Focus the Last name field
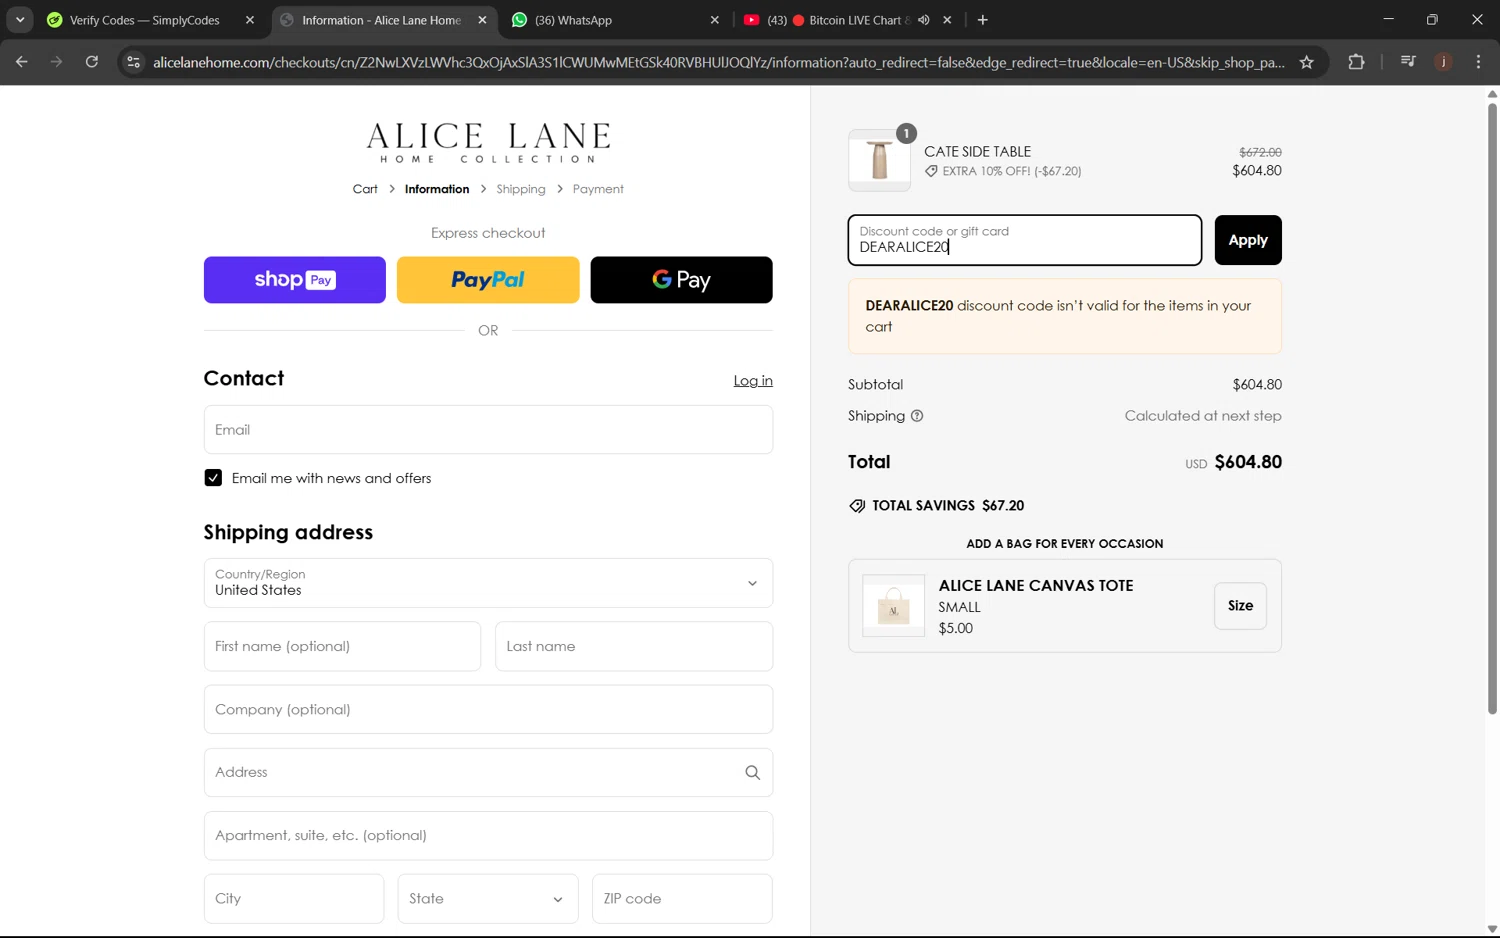 (634, 646)
